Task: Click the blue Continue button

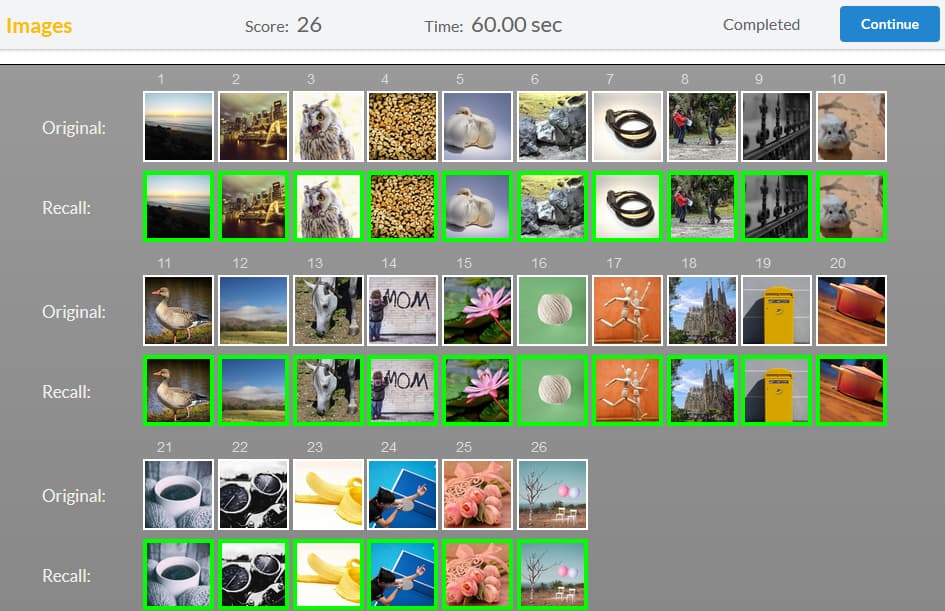Action: (x=889, y=24)
